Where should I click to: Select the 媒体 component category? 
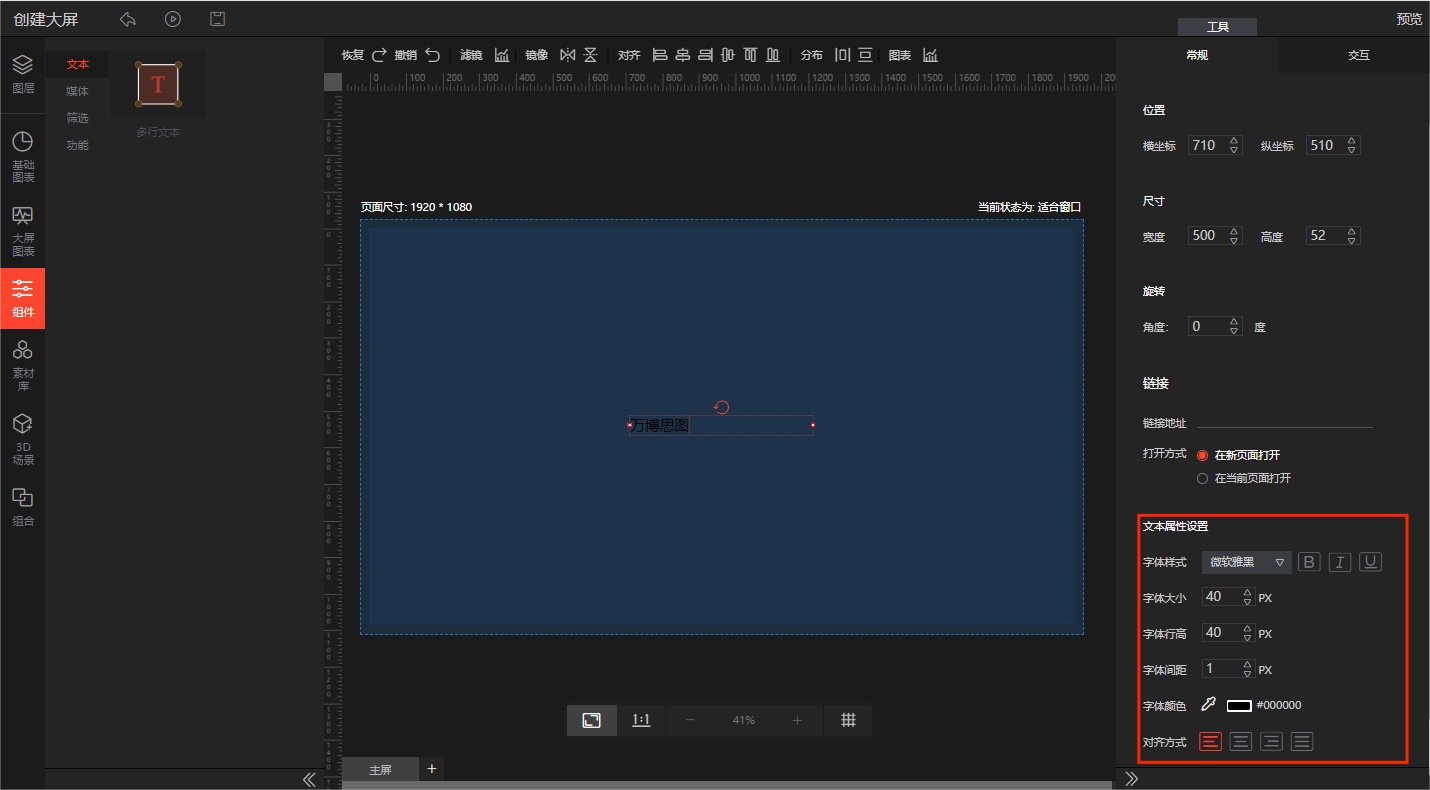pyautogui.click(x=77, y=91)
